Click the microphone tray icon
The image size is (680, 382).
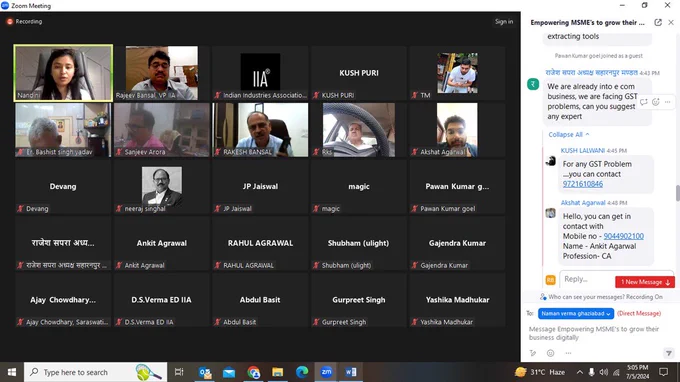(x=592, y=372)
